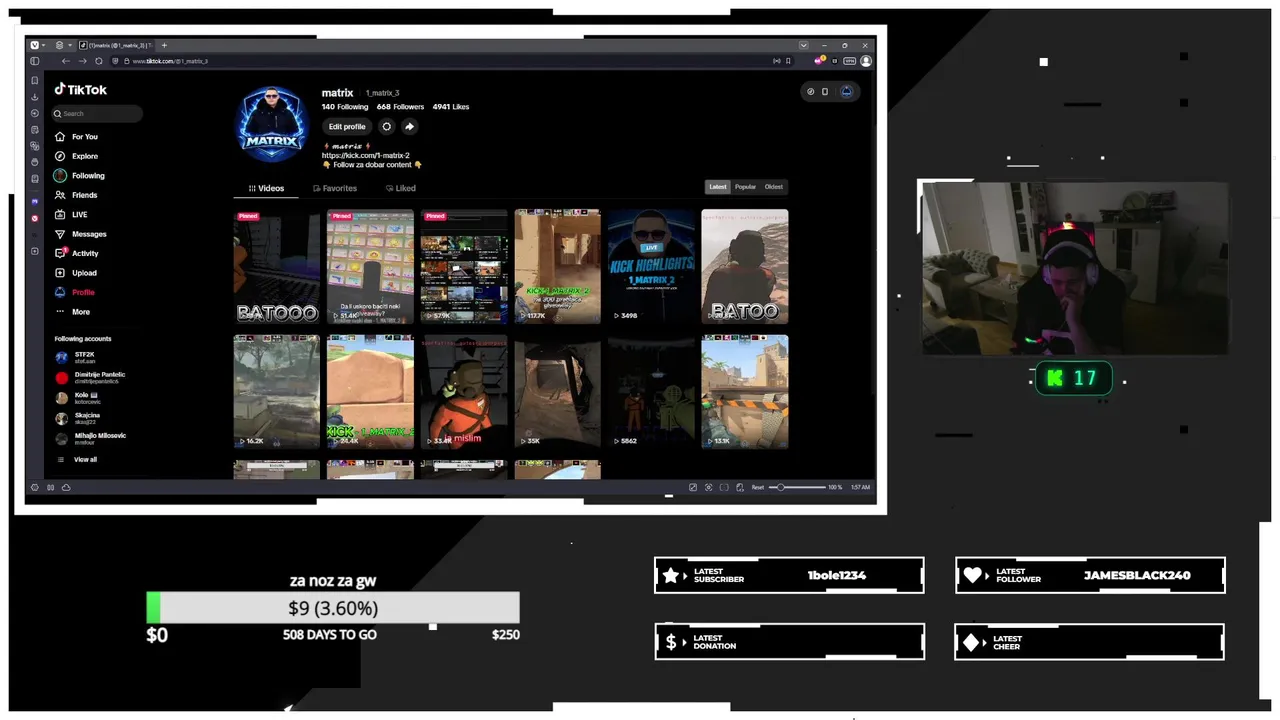Bookmark the page via address bar bookmark icon
The height and width of the screenshot is (720, 1280).
pyautogui.click(x=788, y=61)
